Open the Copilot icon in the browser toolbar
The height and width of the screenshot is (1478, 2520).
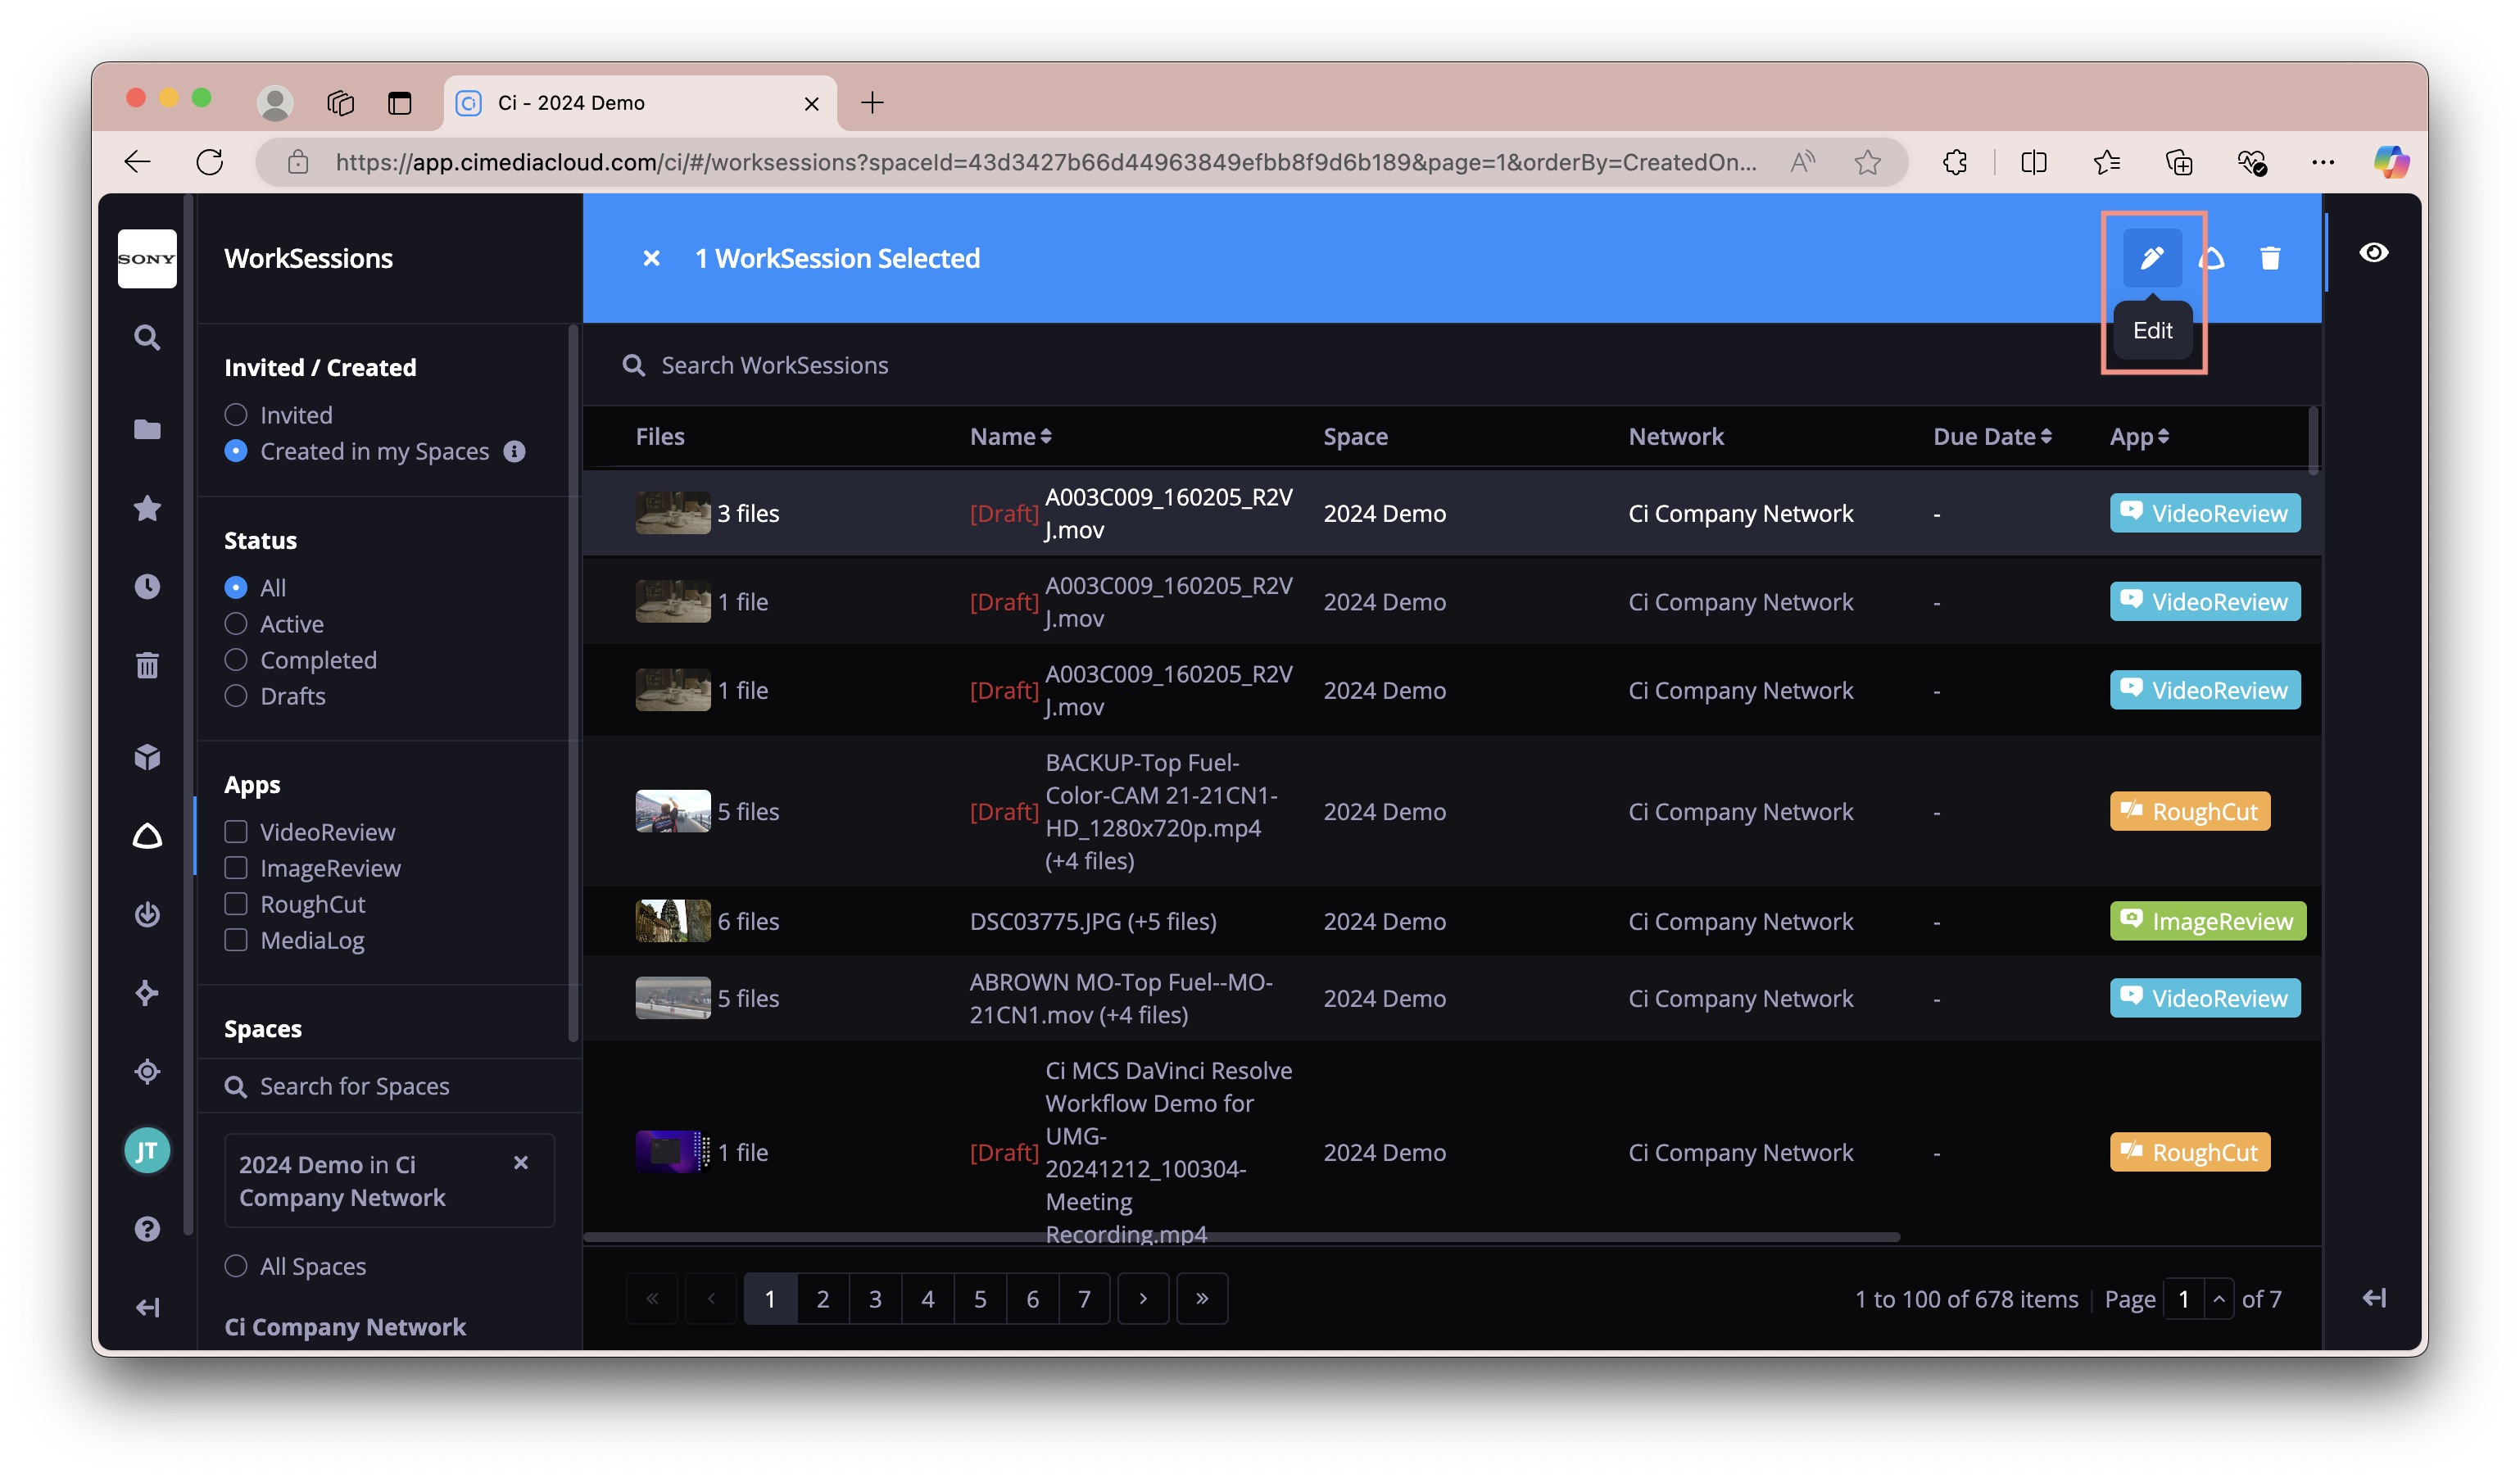2391,162
